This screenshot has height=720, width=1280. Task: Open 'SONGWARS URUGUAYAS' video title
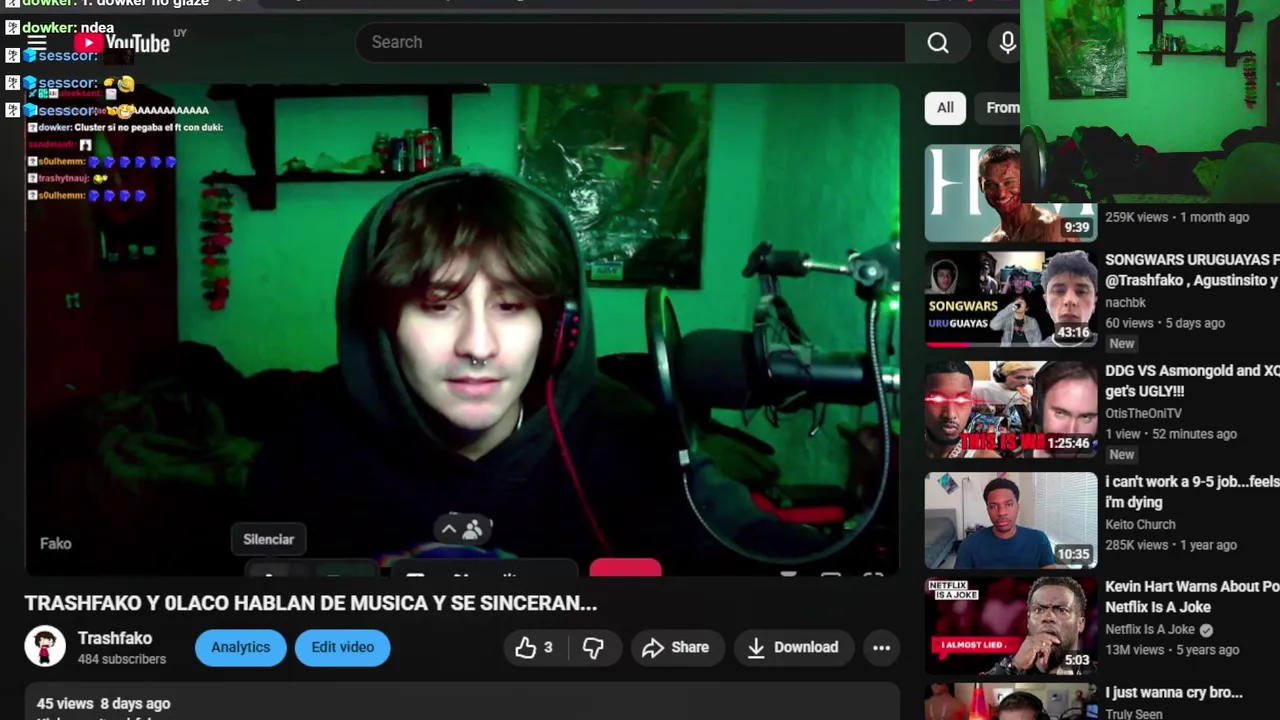tap(1192, 270)
